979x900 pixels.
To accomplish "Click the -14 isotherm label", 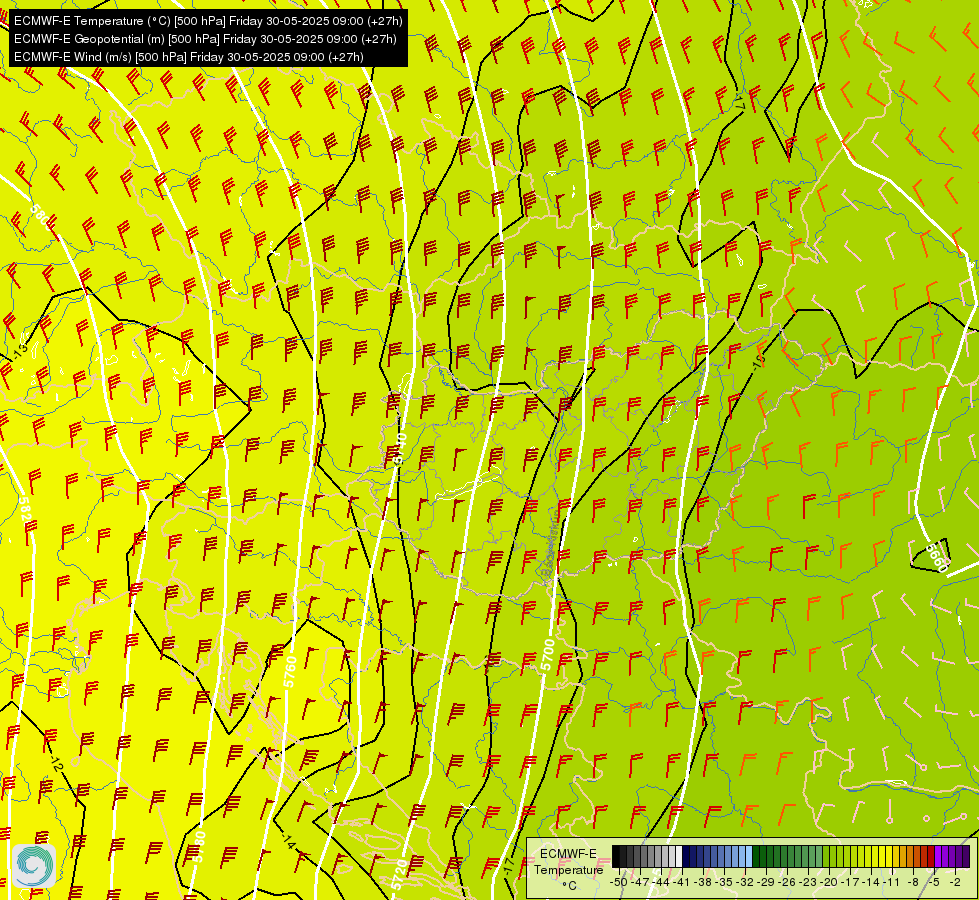I will pos(288,841).
